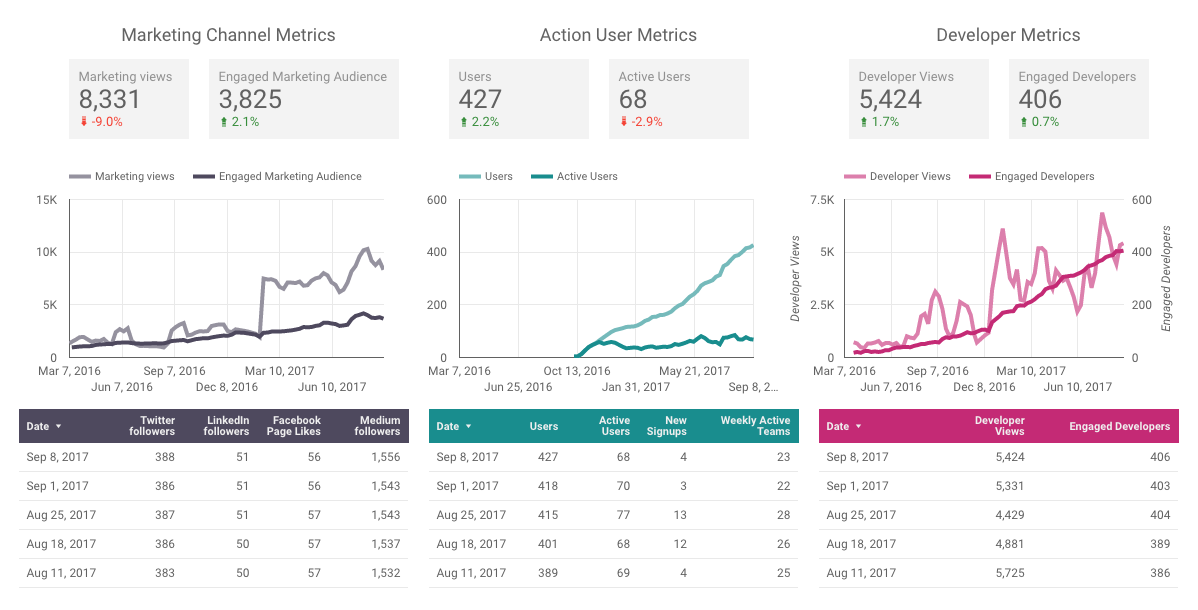Screen dimensions: 1198x610
Task: Click the green up arrow under Users scorecard
Action: [464, 122]
